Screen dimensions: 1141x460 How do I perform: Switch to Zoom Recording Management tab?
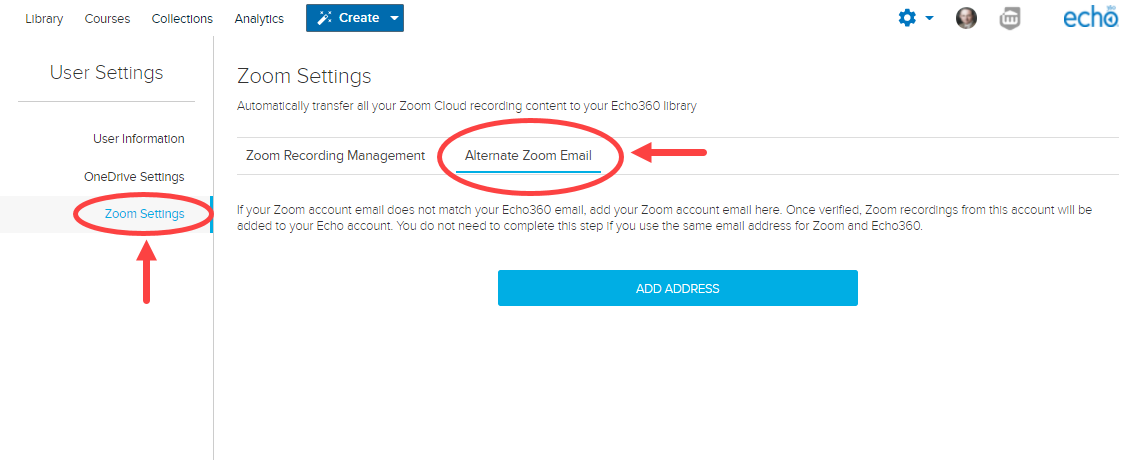point(335,155)
